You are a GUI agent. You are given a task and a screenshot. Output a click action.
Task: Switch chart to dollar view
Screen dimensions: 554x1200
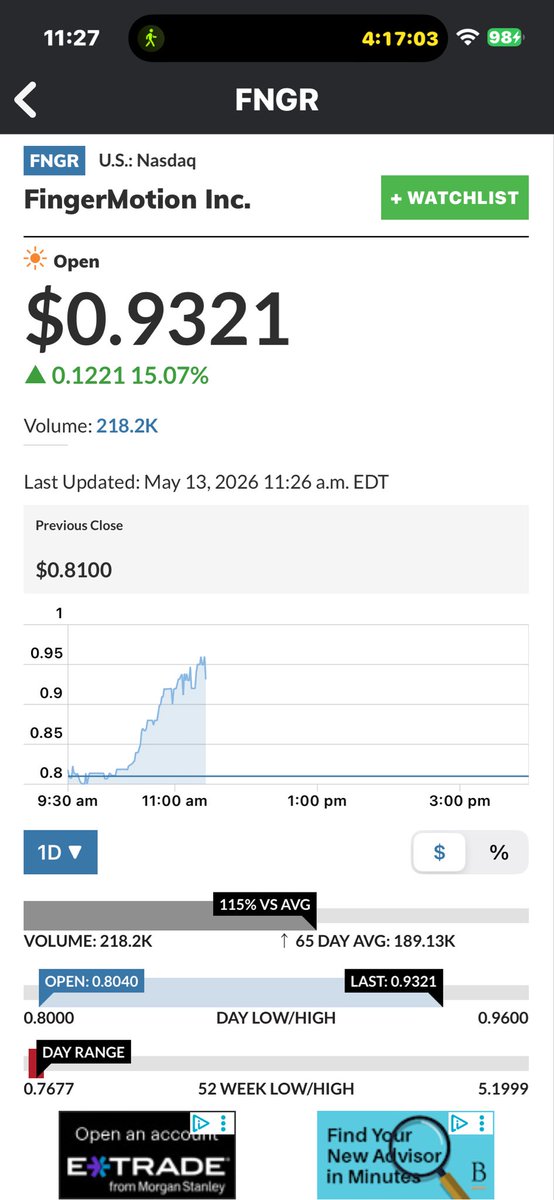[440, 853]
